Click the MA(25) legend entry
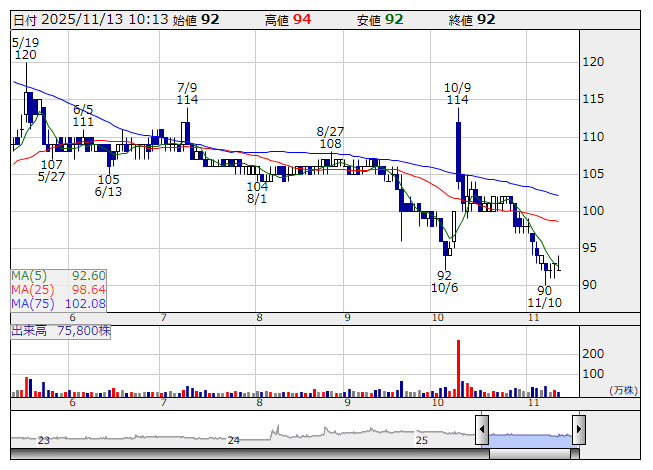 point(58,290)
